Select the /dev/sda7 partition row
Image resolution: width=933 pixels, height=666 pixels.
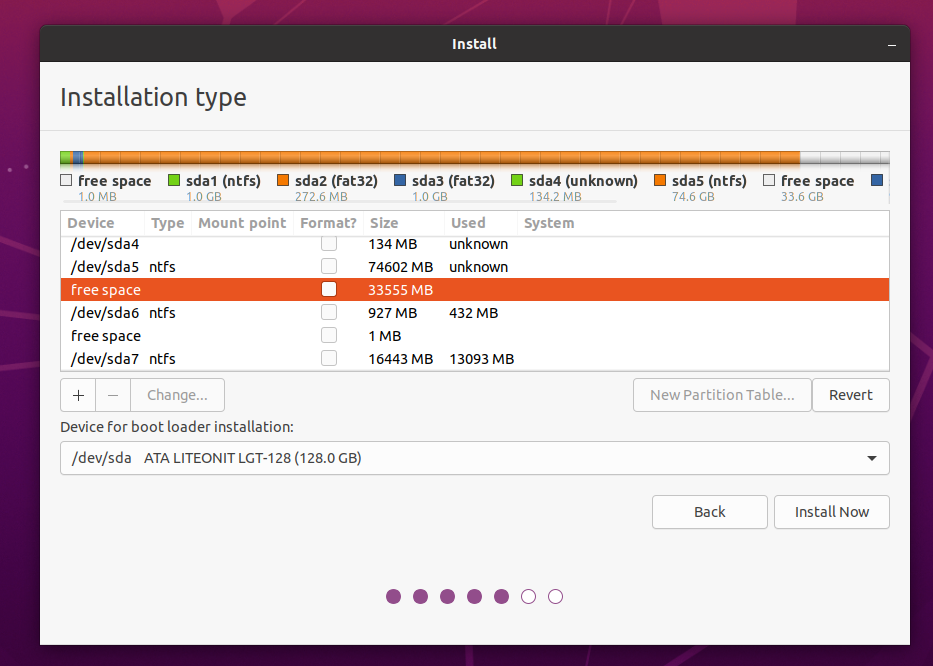point(475,359)
